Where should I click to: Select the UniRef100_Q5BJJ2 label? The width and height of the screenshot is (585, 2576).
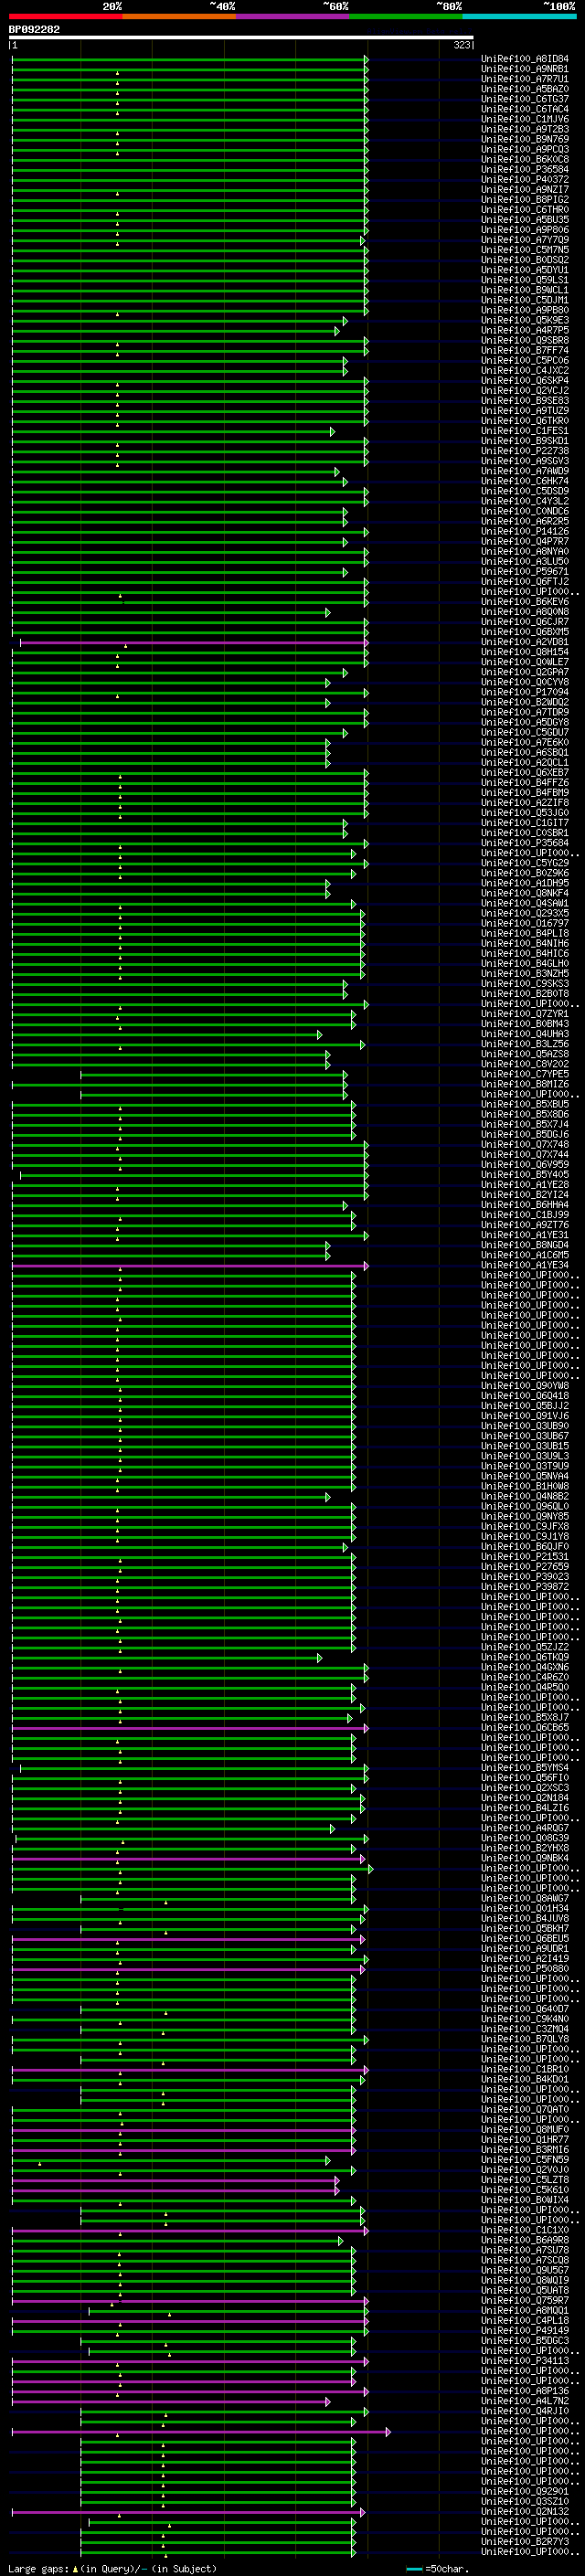525,1406
